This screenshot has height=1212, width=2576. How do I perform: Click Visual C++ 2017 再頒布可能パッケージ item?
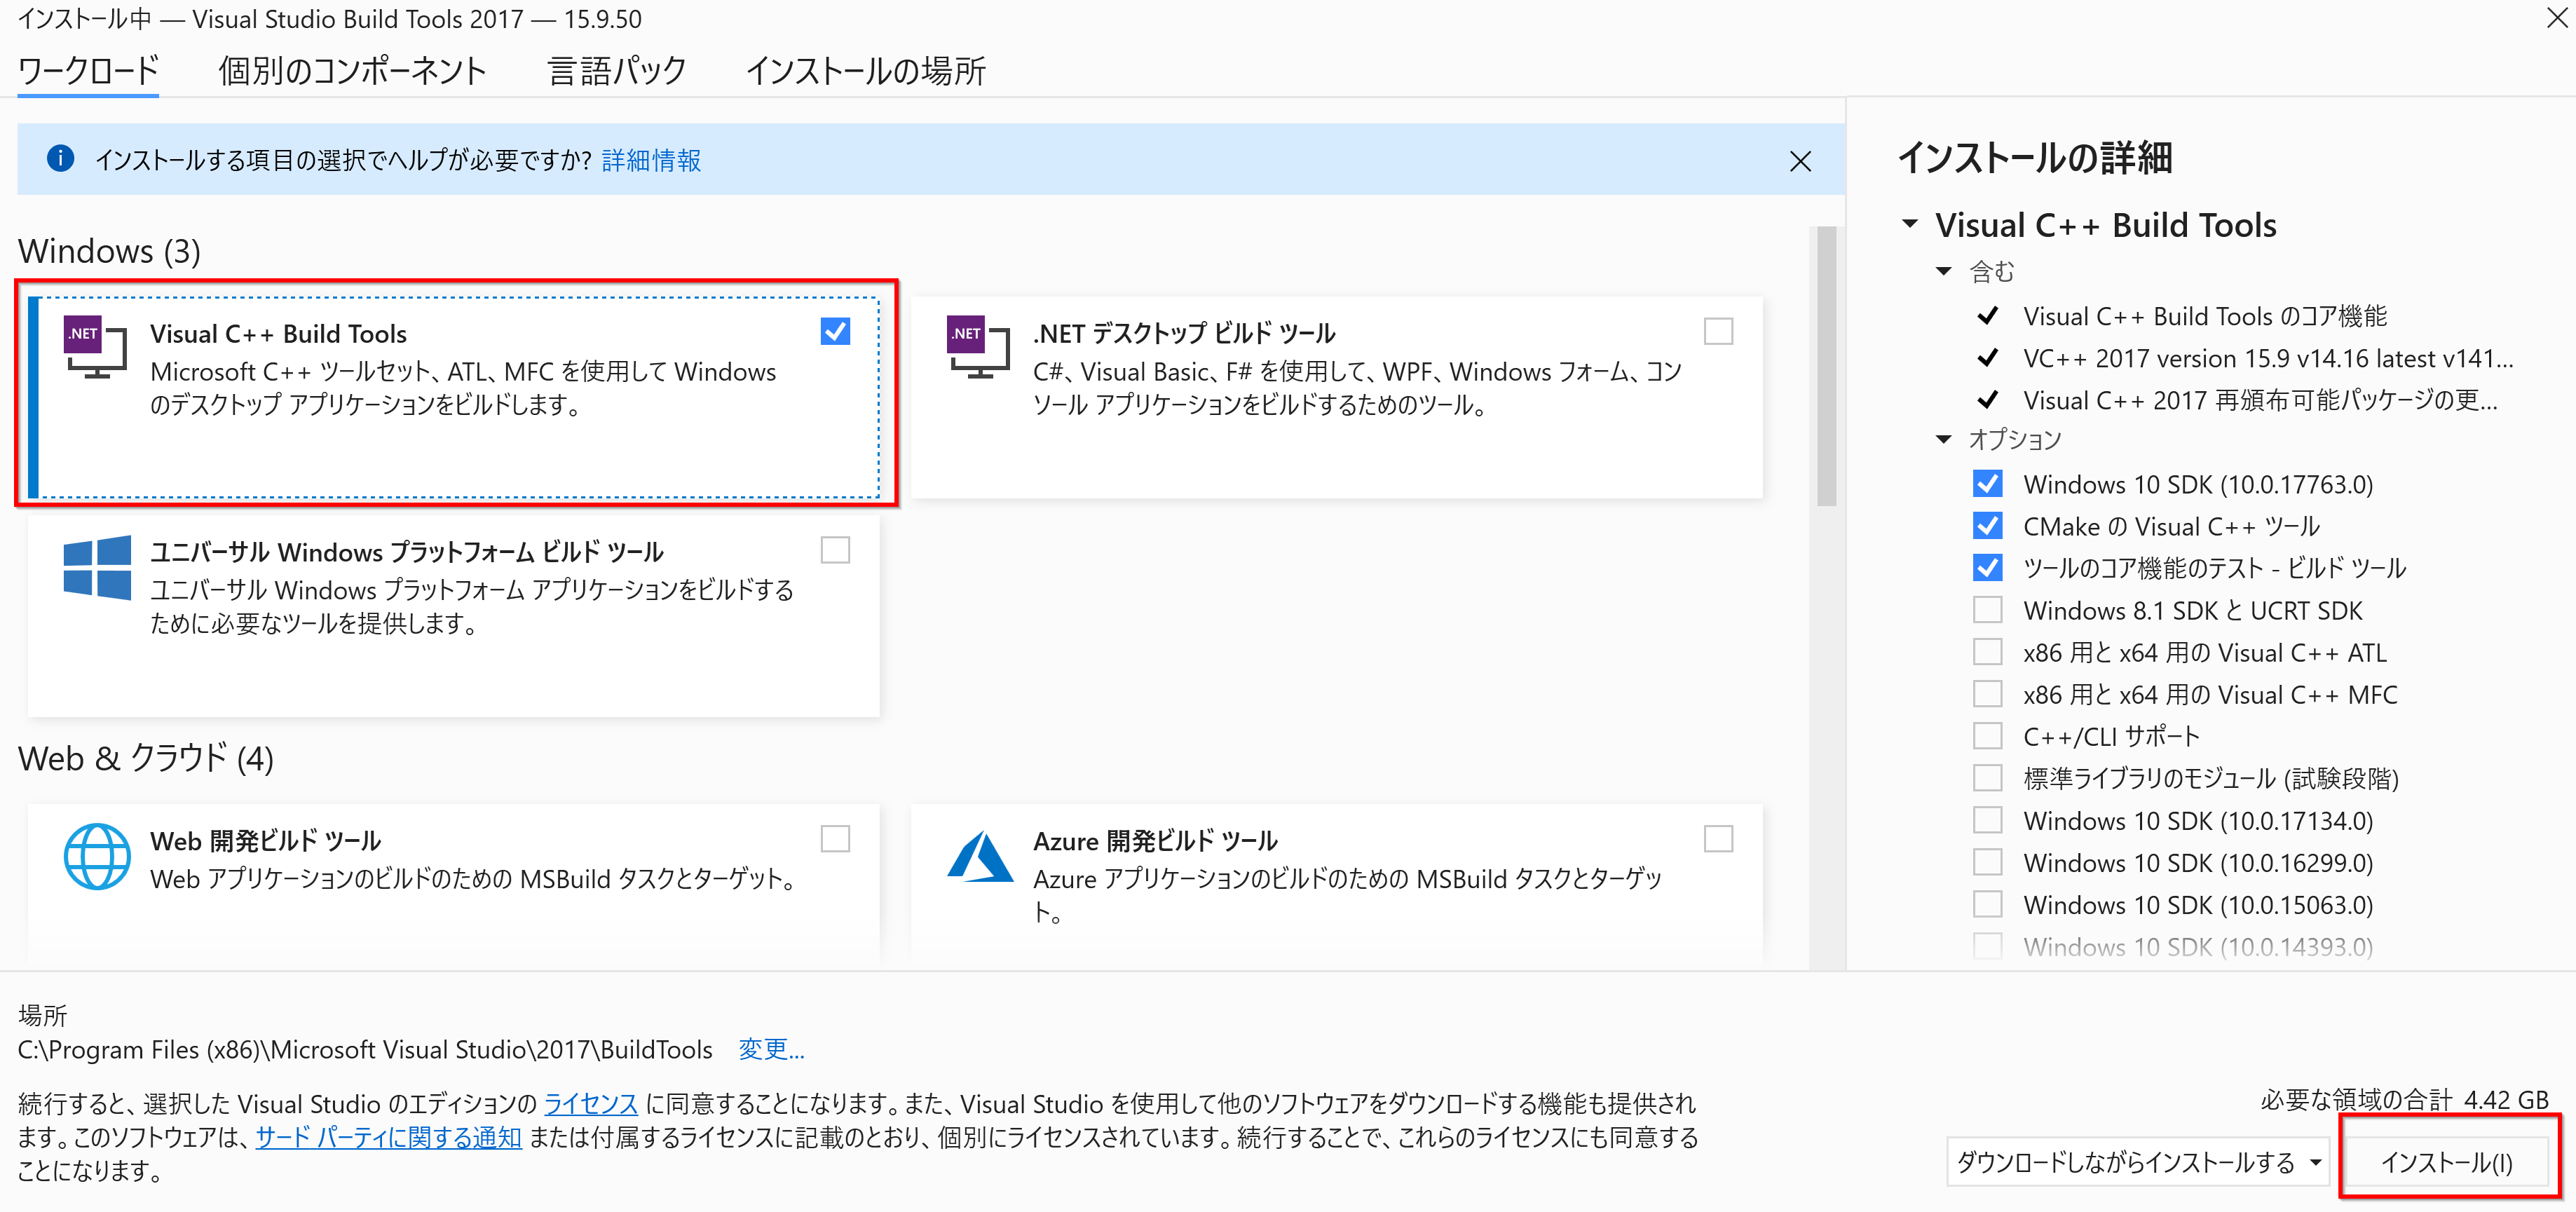pyautogui.click(x=2260, y=400)
